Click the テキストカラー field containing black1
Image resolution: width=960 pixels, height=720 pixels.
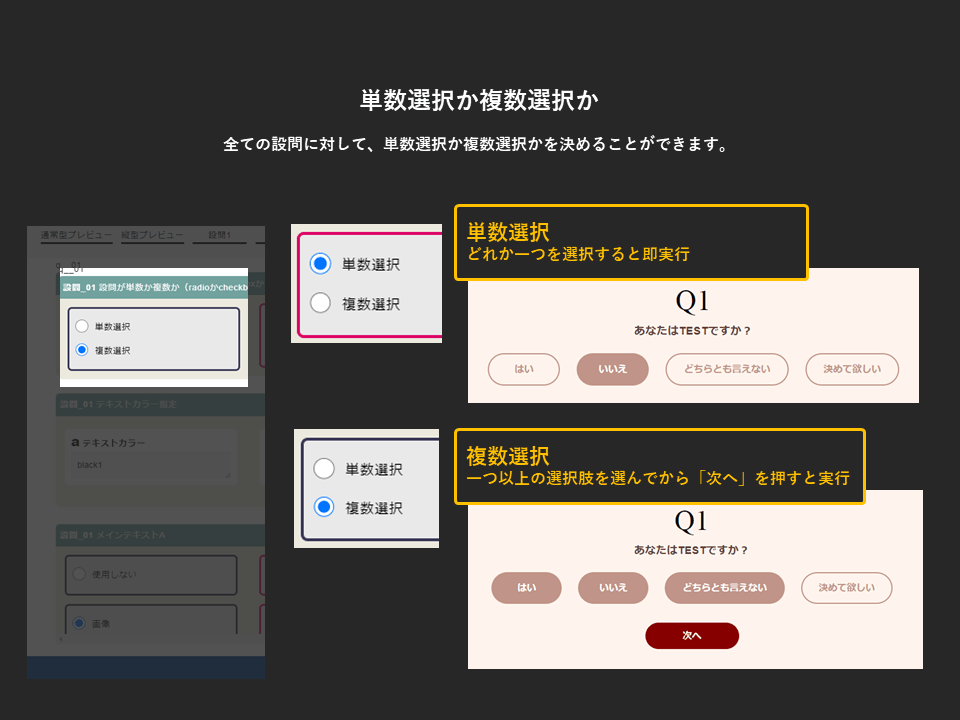click(150, 465)
